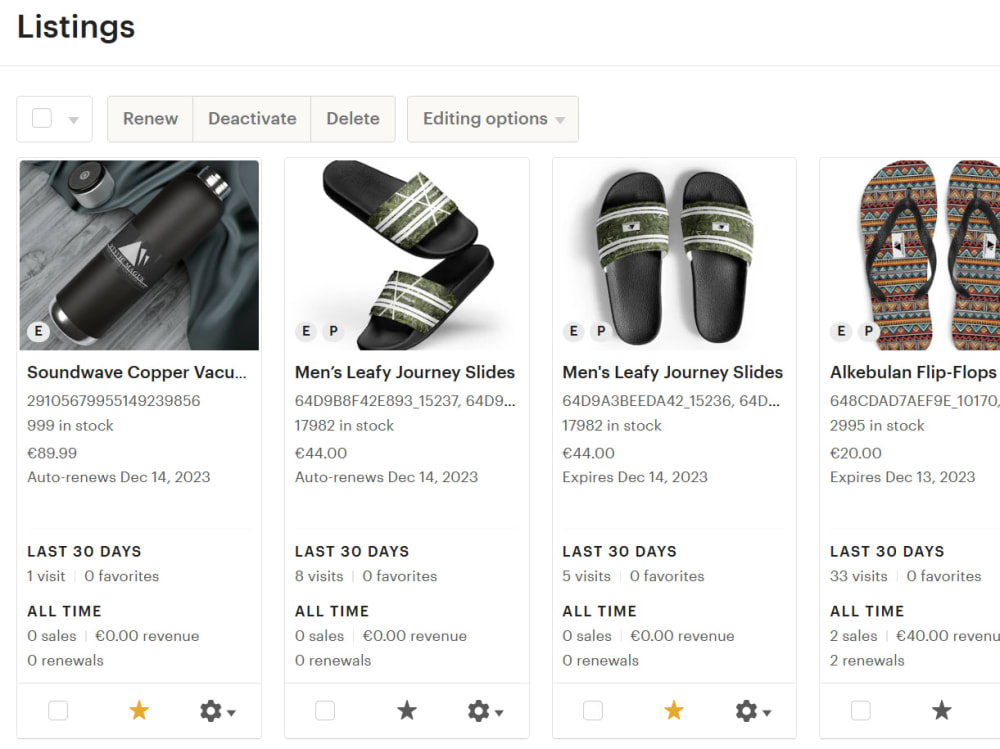Check the box on auto-renewing Leafy Journey Slides
The width and height of the screenshot is (1000, 749).
pyautogui.click(x=325, y=710)
